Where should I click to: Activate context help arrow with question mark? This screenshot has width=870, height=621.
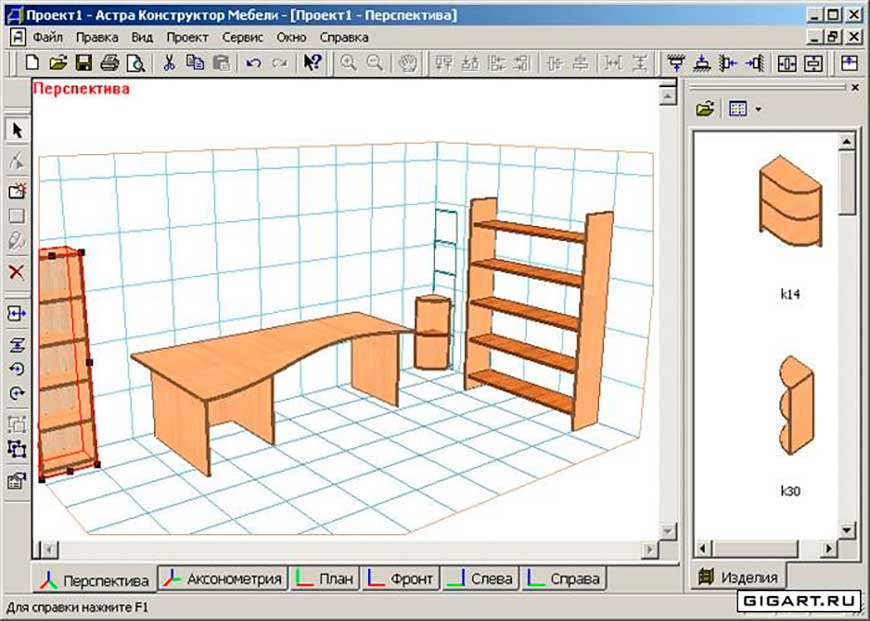click(312, 62)
